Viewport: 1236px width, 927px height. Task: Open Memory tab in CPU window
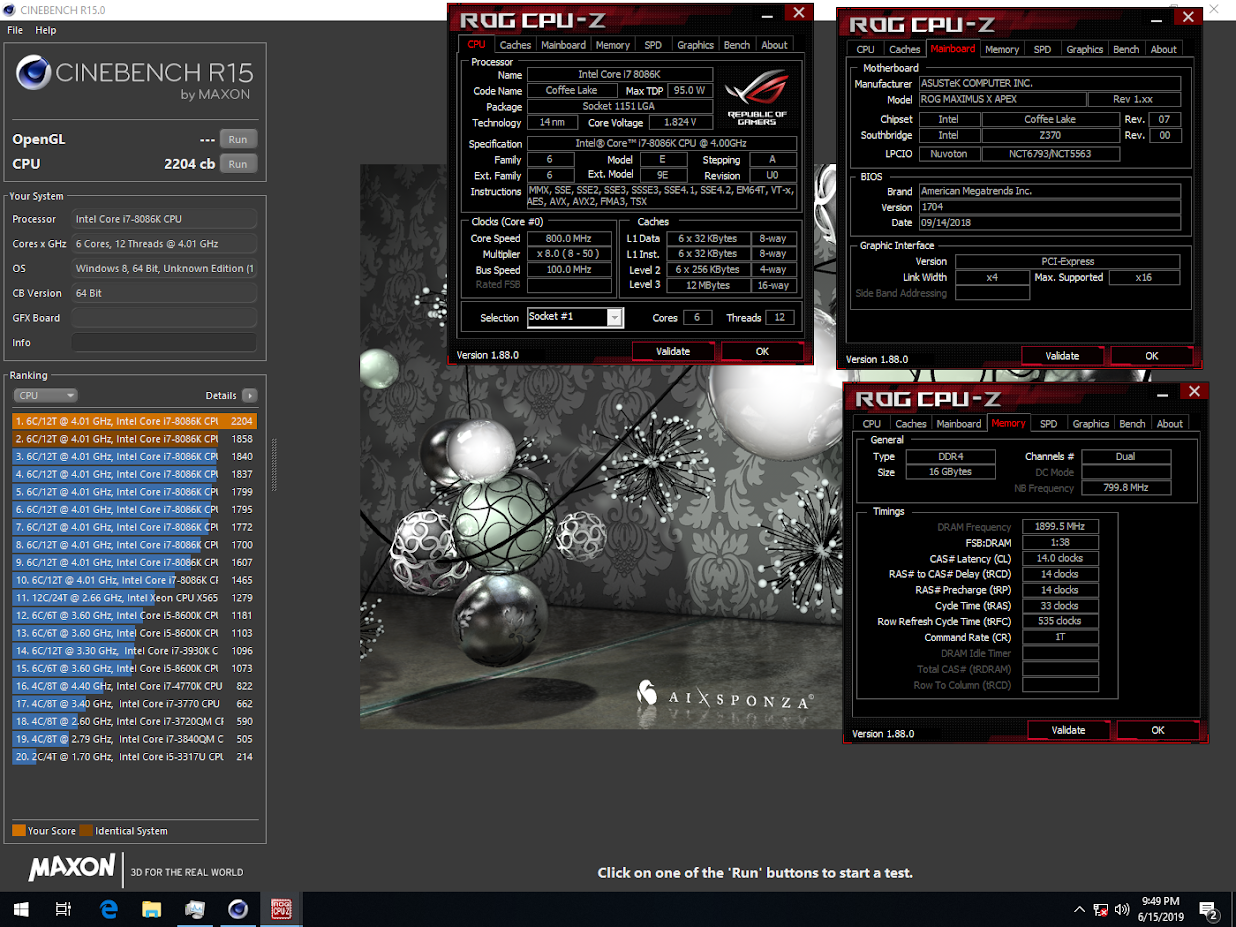tap(613, 44)
